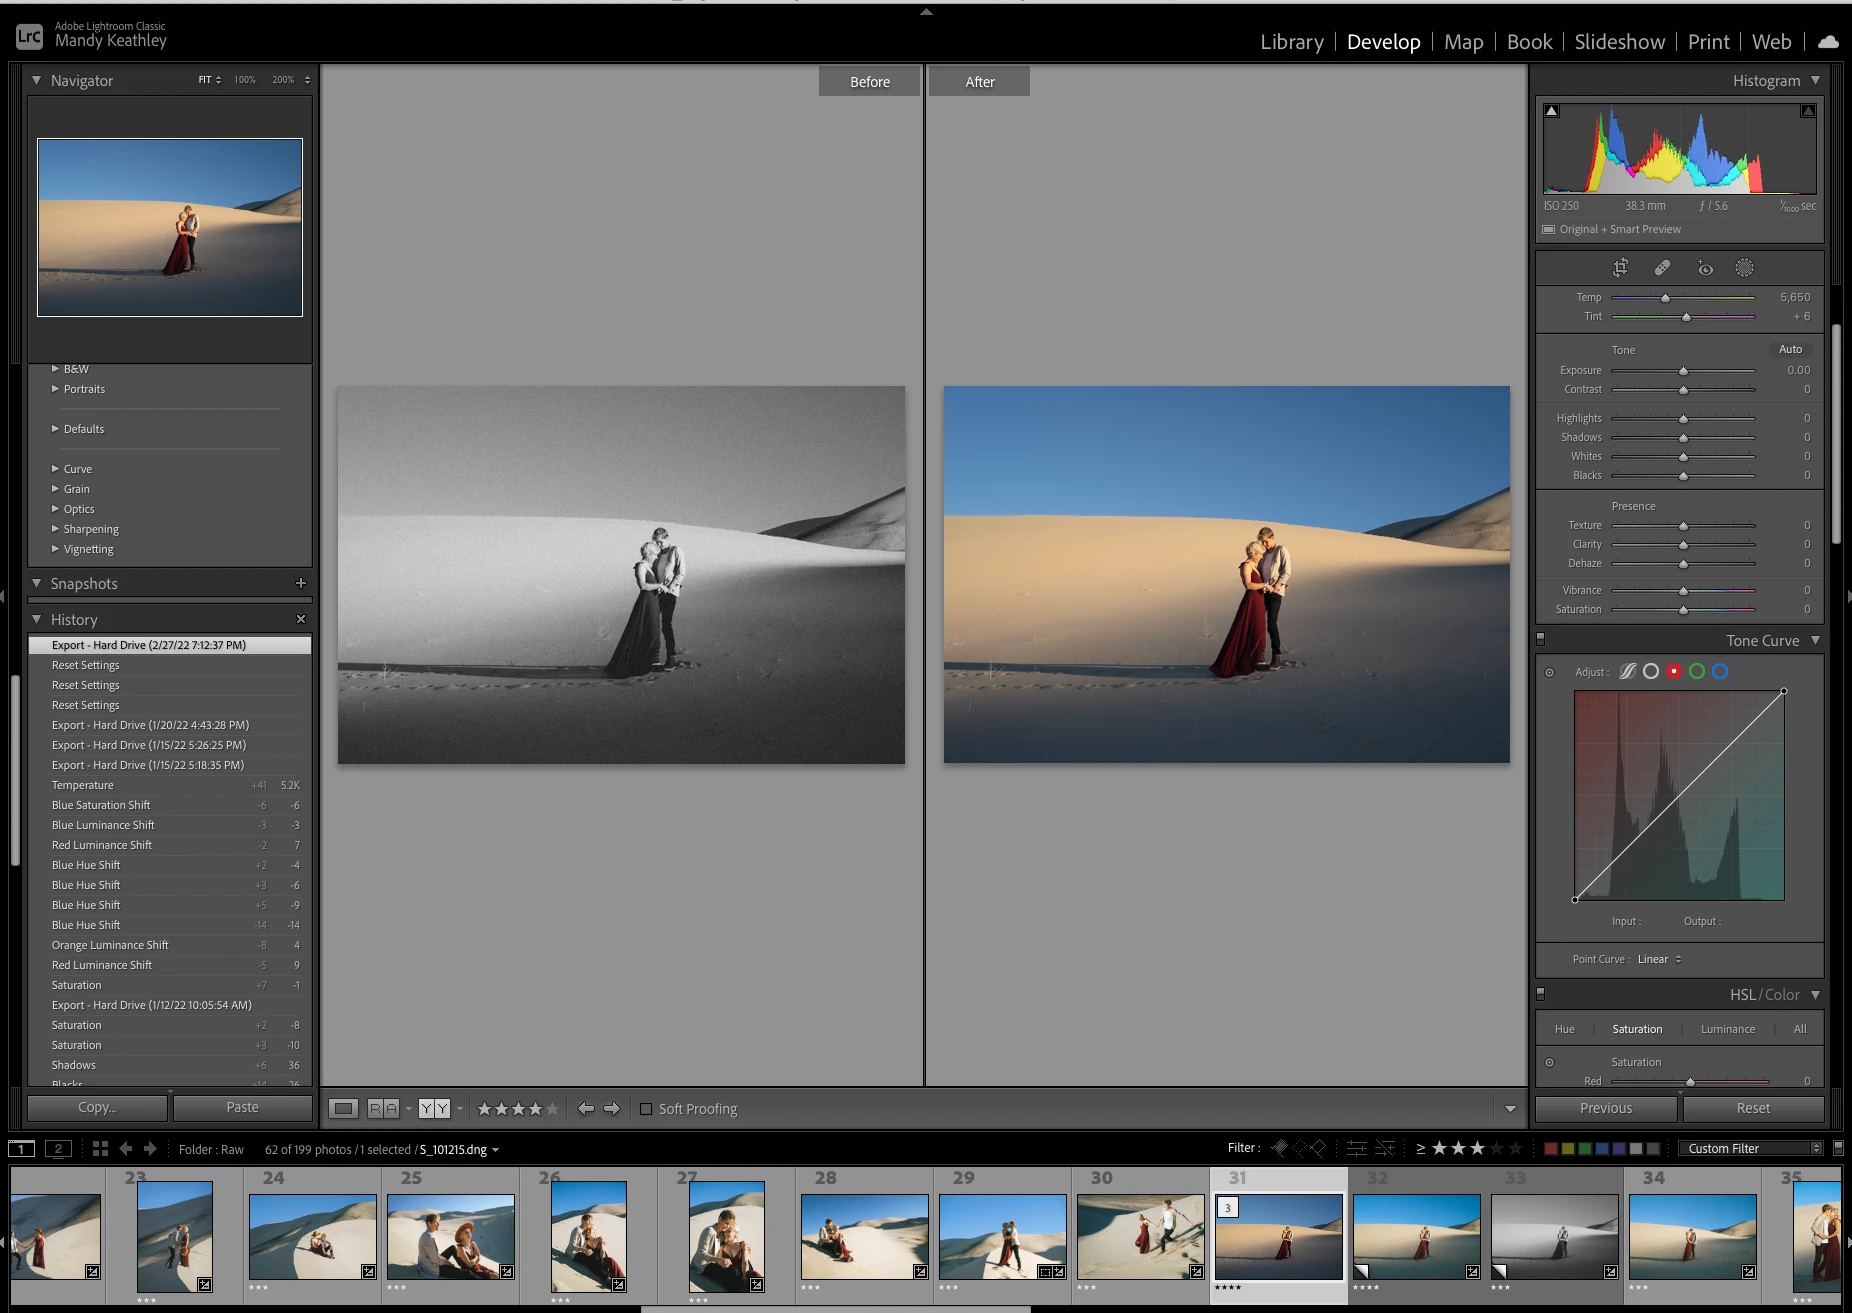Click the Paste button
Image resolution: width=1852 pixels, height=1313 pixels.
(242, 1107)
